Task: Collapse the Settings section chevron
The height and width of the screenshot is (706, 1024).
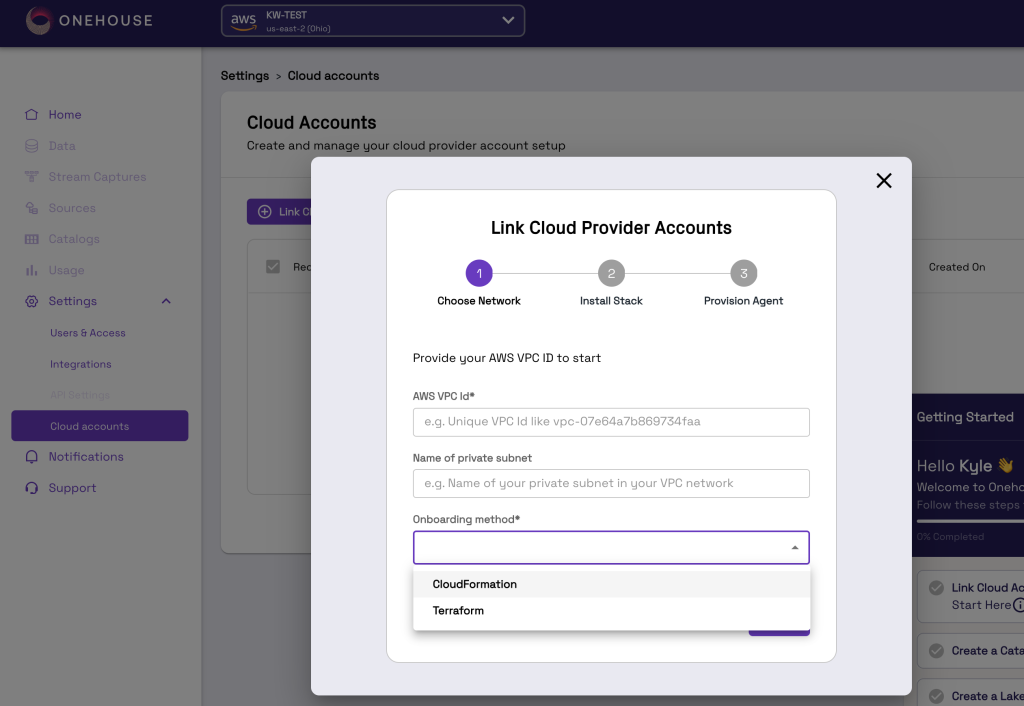Action: point(166,300)
